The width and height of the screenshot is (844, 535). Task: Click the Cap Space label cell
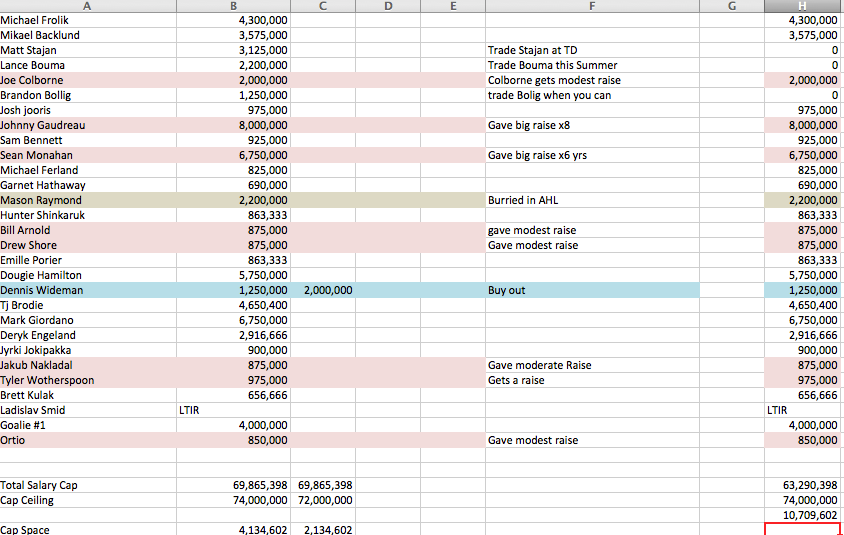(x=88, y=530)
